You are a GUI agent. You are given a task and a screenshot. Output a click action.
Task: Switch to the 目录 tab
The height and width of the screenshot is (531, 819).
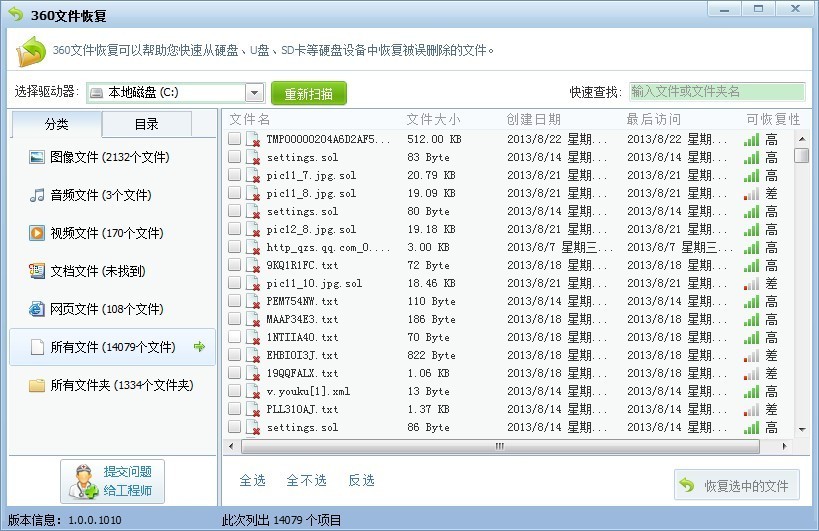pyautogui.click(x=147, y=124)
